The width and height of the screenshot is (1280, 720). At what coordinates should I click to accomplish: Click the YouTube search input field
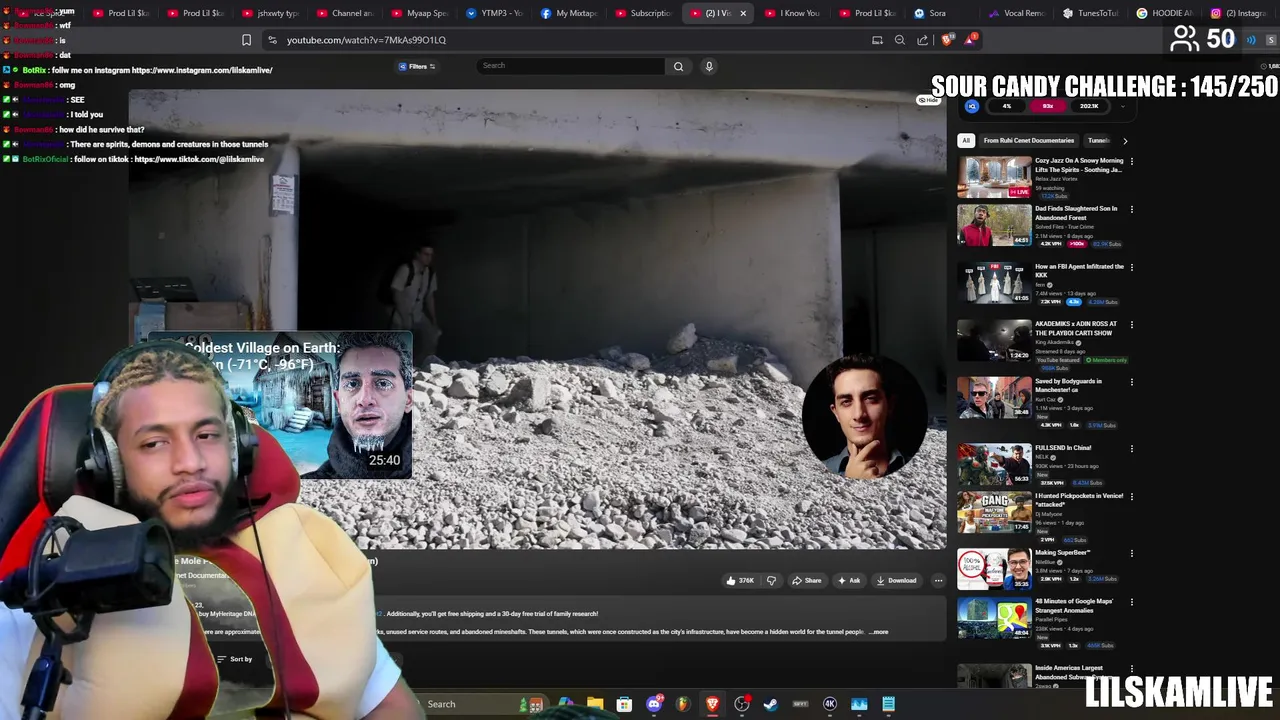tap(570, 66)
